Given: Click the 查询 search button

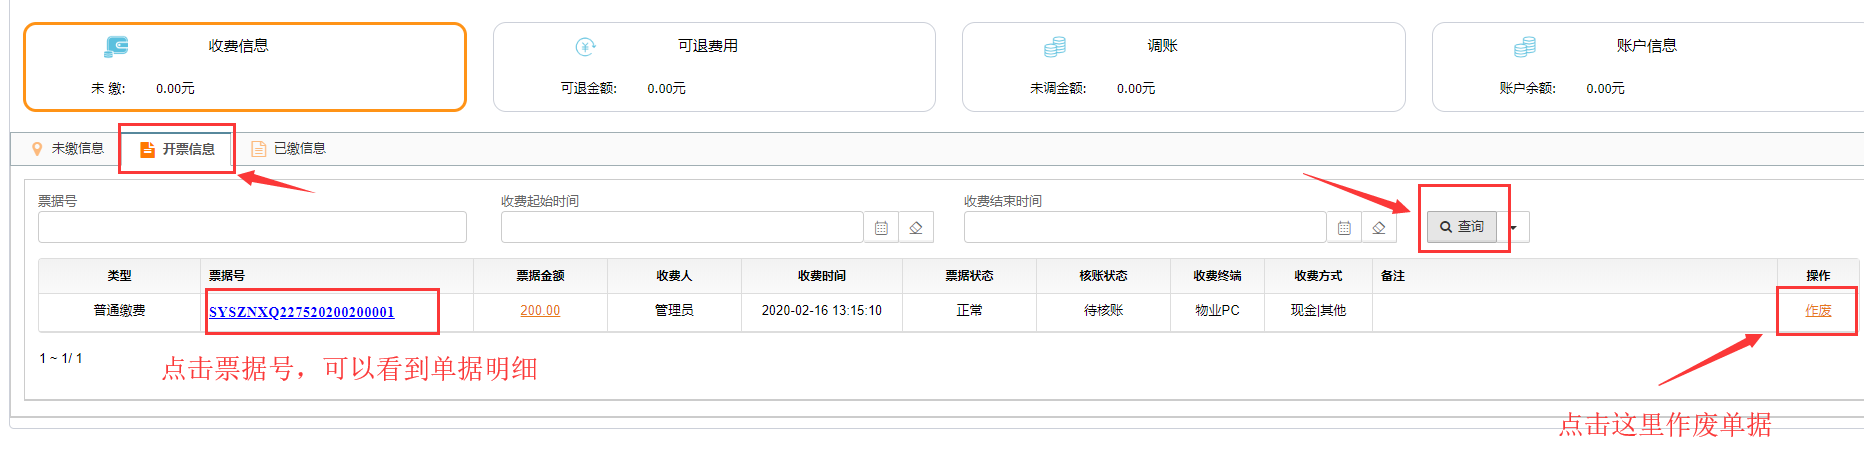Looking at the screenshot, I should tap(1461, 227).
